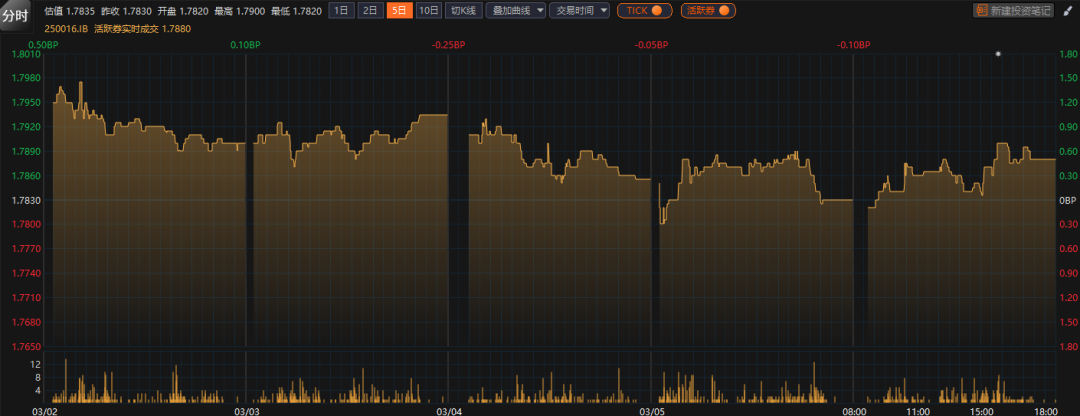Open the 叠加曲线 dropdown
Screen dimensions: 1080x416
(510, 11)
